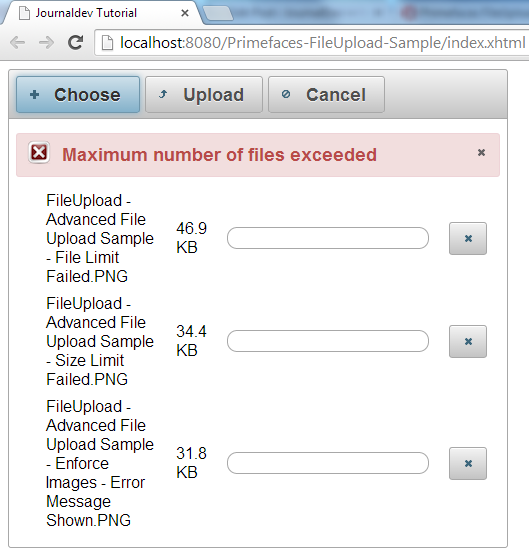Click progress bar for 46.9 KB file
This screenshot has width=529, height=554.
pyautogui.click(x=328, y=238)
